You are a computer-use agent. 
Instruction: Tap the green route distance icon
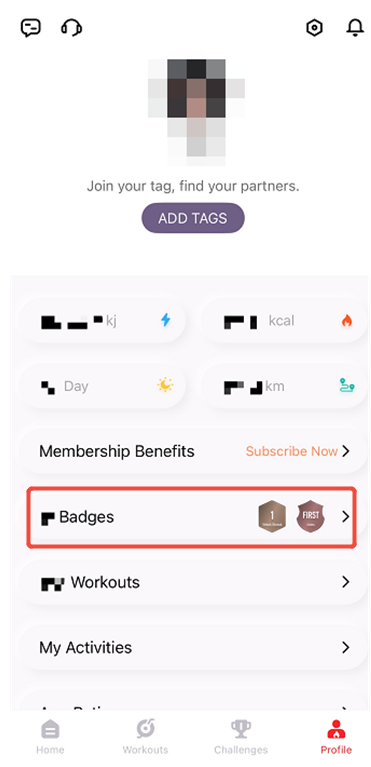click(x=347, y=385)
